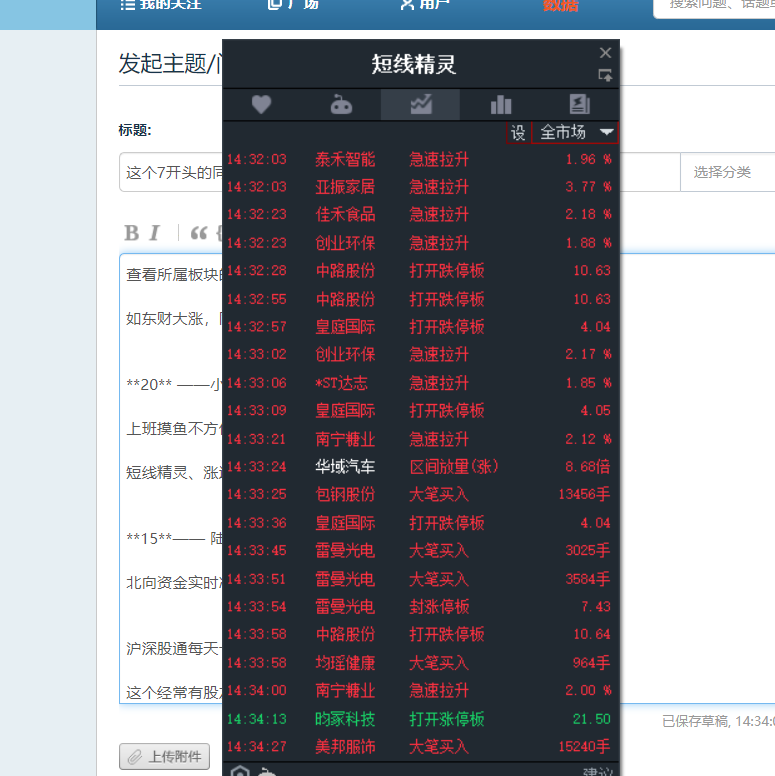Select 创业环保 row at 14:32:23

pyautogui.click(x=420, y=243)
